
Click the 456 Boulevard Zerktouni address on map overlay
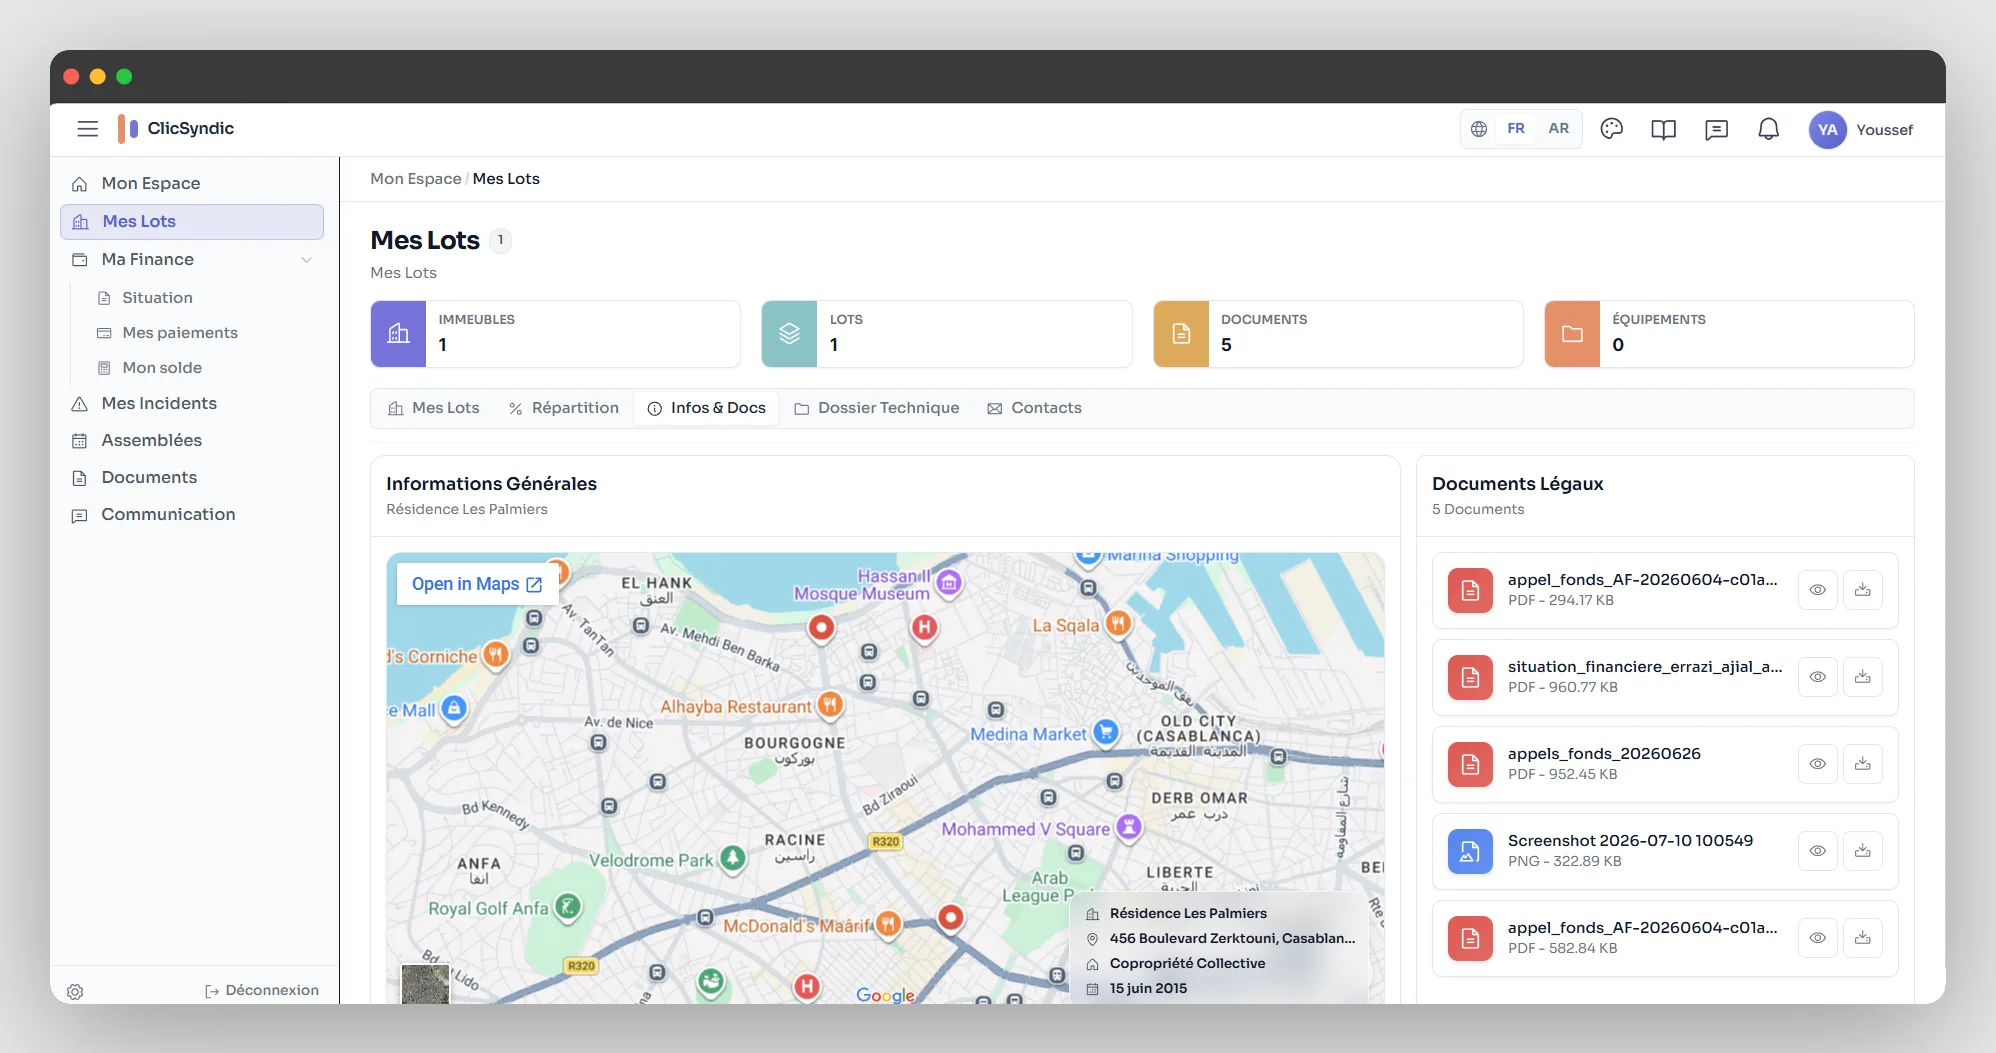(x=1232, y=939)
